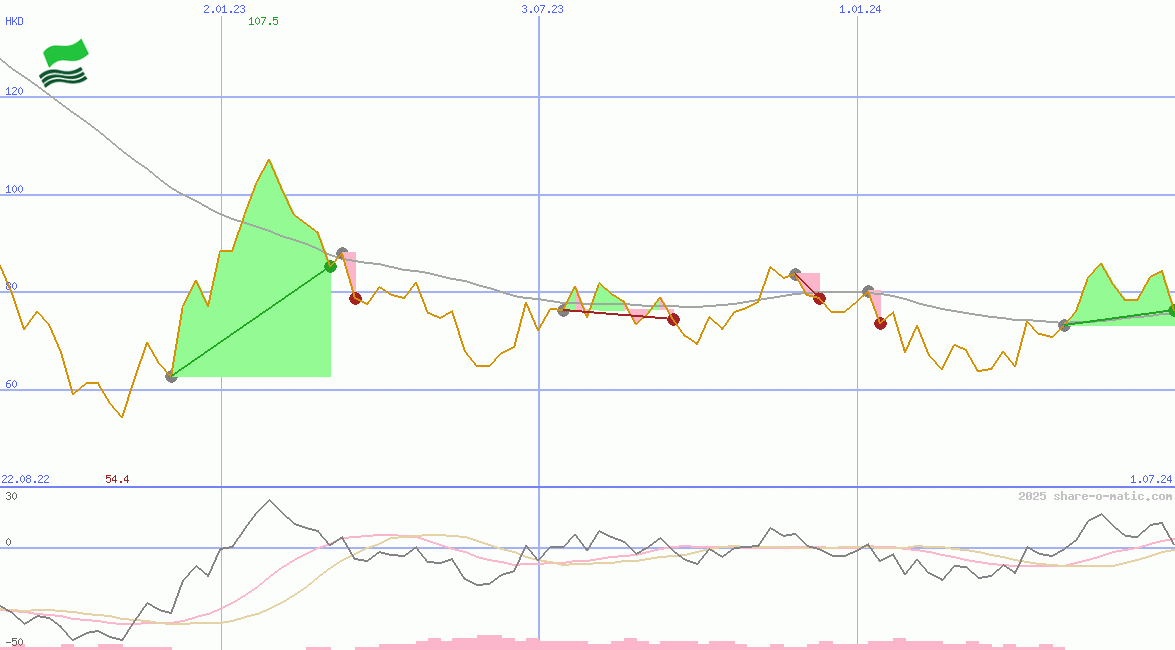
Task: Click red exit marker ending the long flat red trade
Action: coord(674,320)
